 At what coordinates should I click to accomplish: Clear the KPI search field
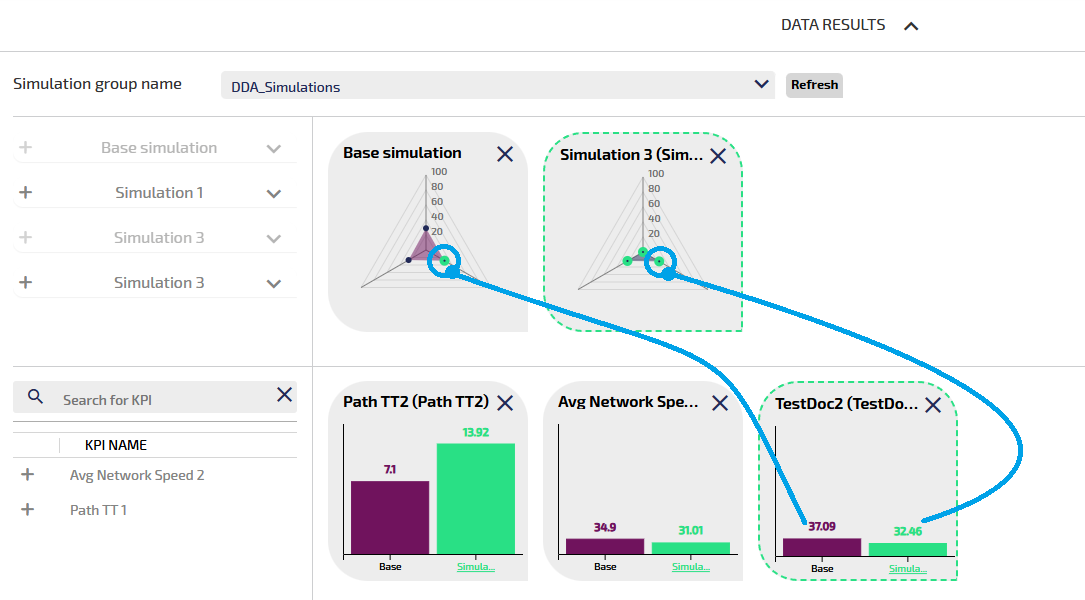284,396
